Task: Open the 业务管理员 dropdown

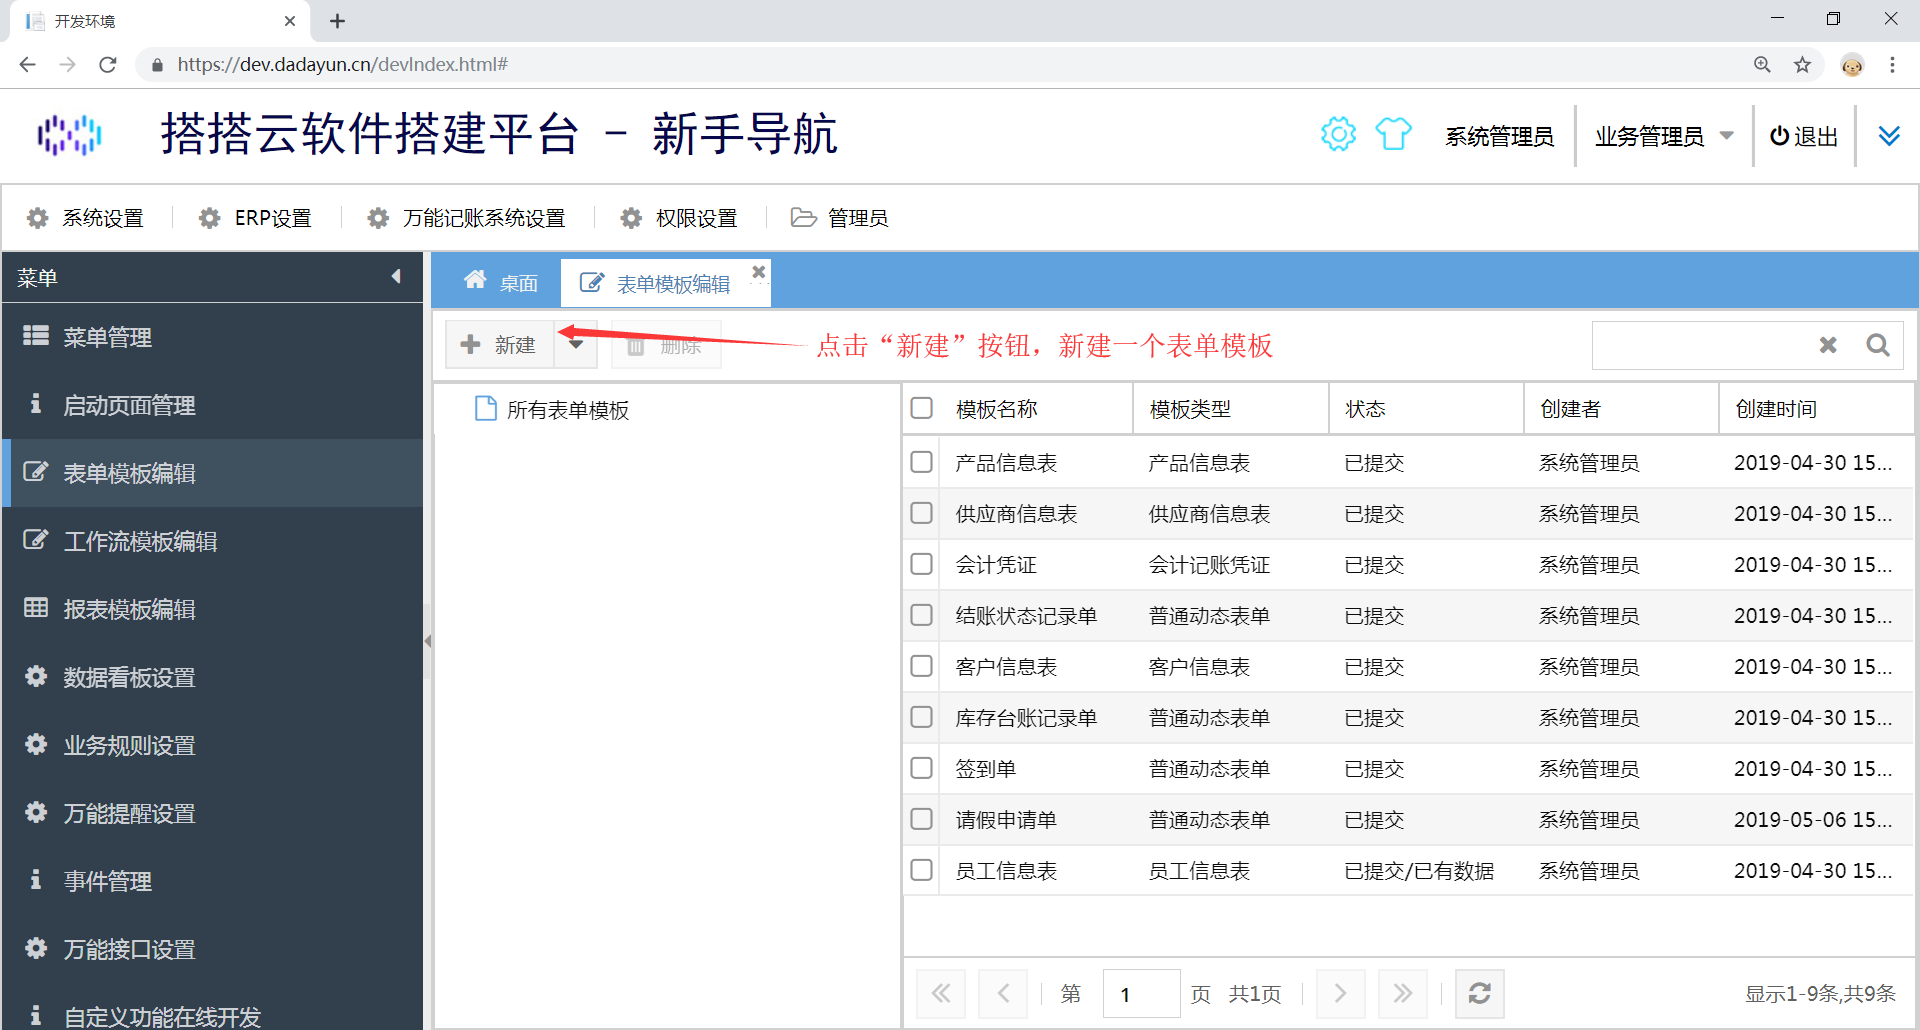Action: pos(1664,136)
